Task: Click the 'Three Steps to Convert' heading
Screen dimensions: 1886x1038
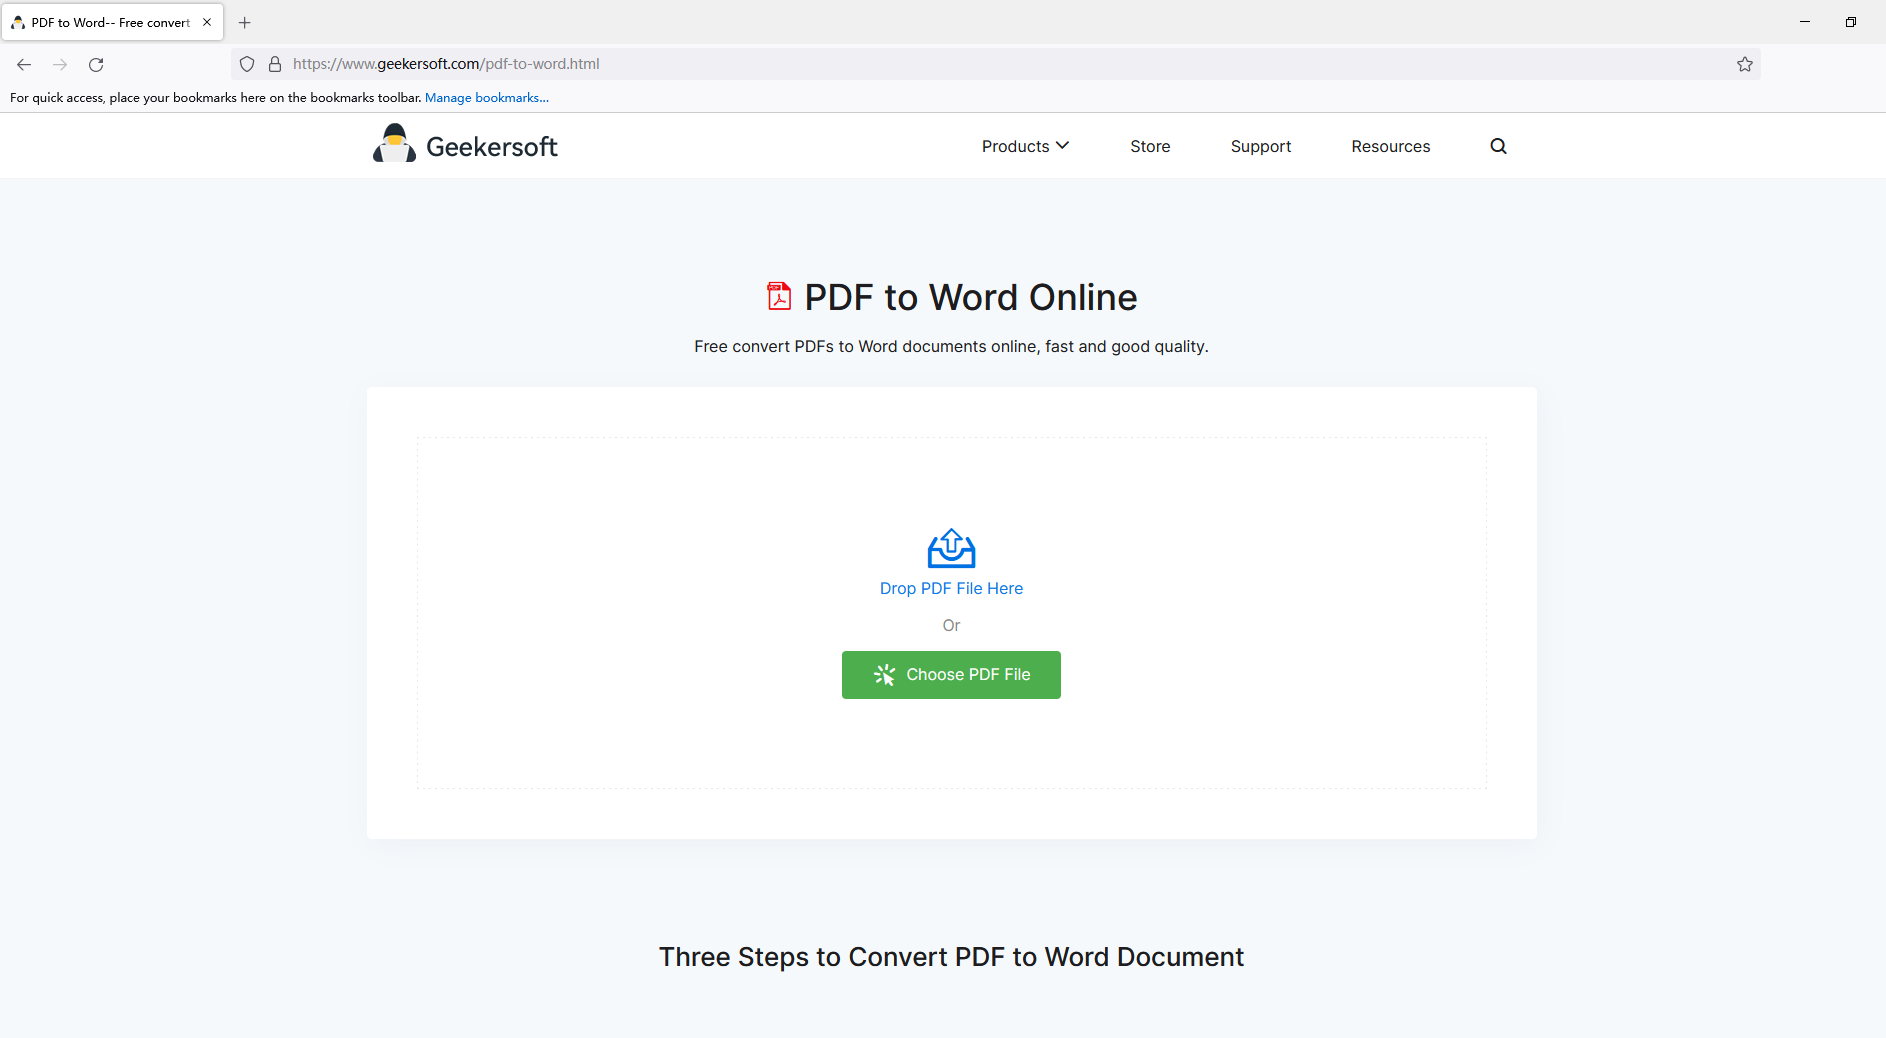Action: [x=951, y=957]
